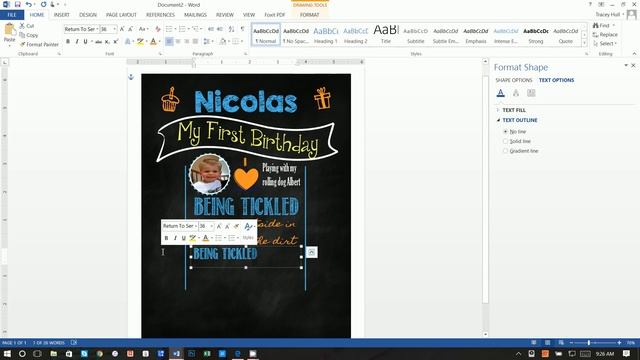Apply Italic from the ribbon Font group
Screen dimensions: 640x360
tap(77, 41)
